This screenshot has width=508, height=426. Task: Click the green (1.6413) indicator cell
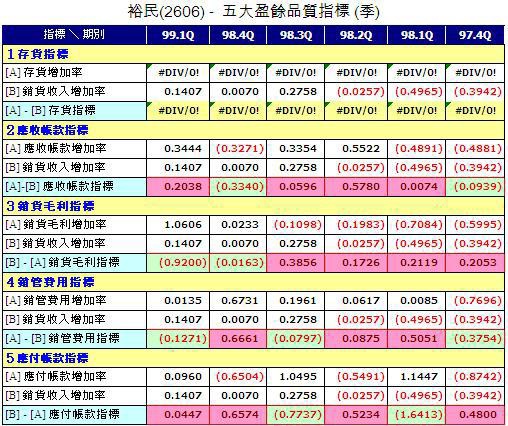click(417, 415)
